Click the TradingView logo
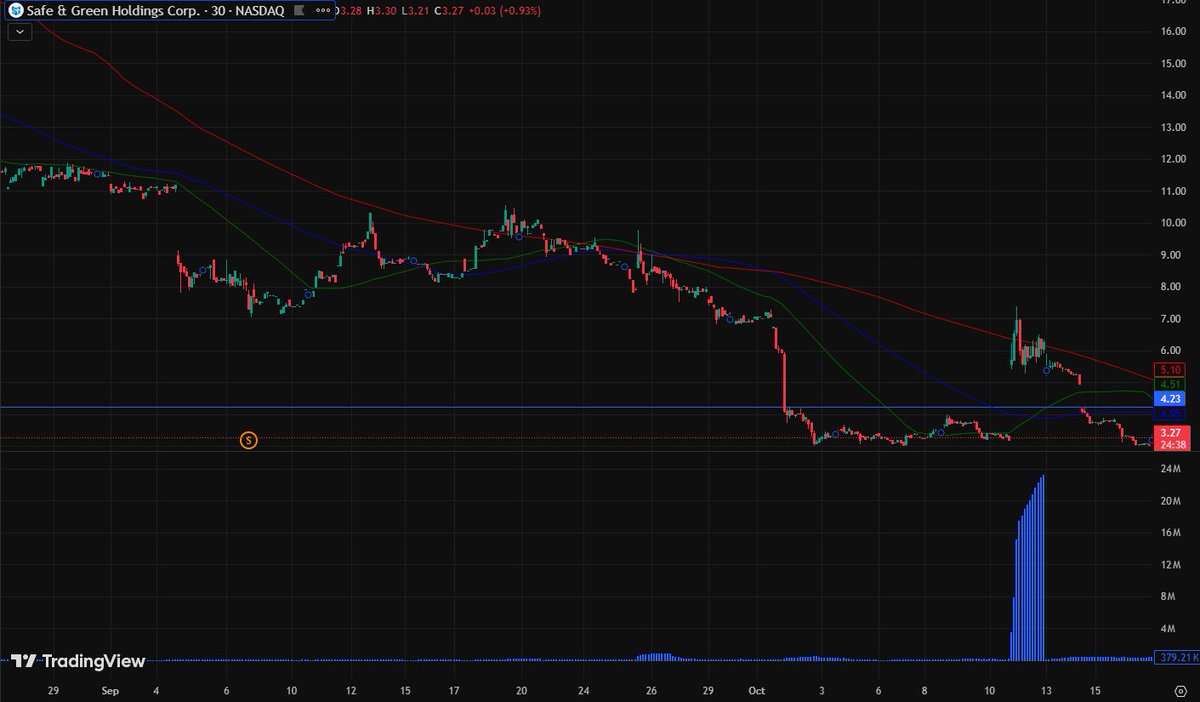1200x702 pixels. point(78,661)
